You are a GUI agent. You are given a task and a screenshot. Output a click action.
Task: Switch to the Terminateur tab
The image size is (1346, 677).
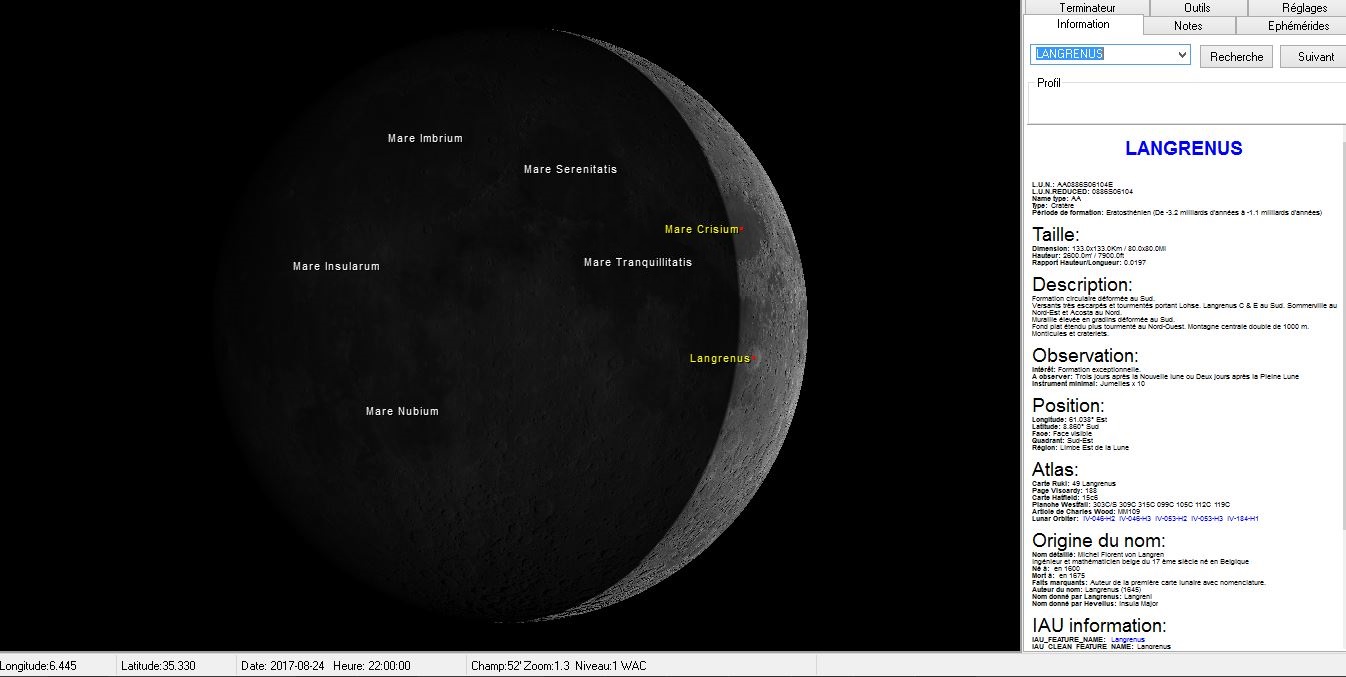coord(1087,7)
